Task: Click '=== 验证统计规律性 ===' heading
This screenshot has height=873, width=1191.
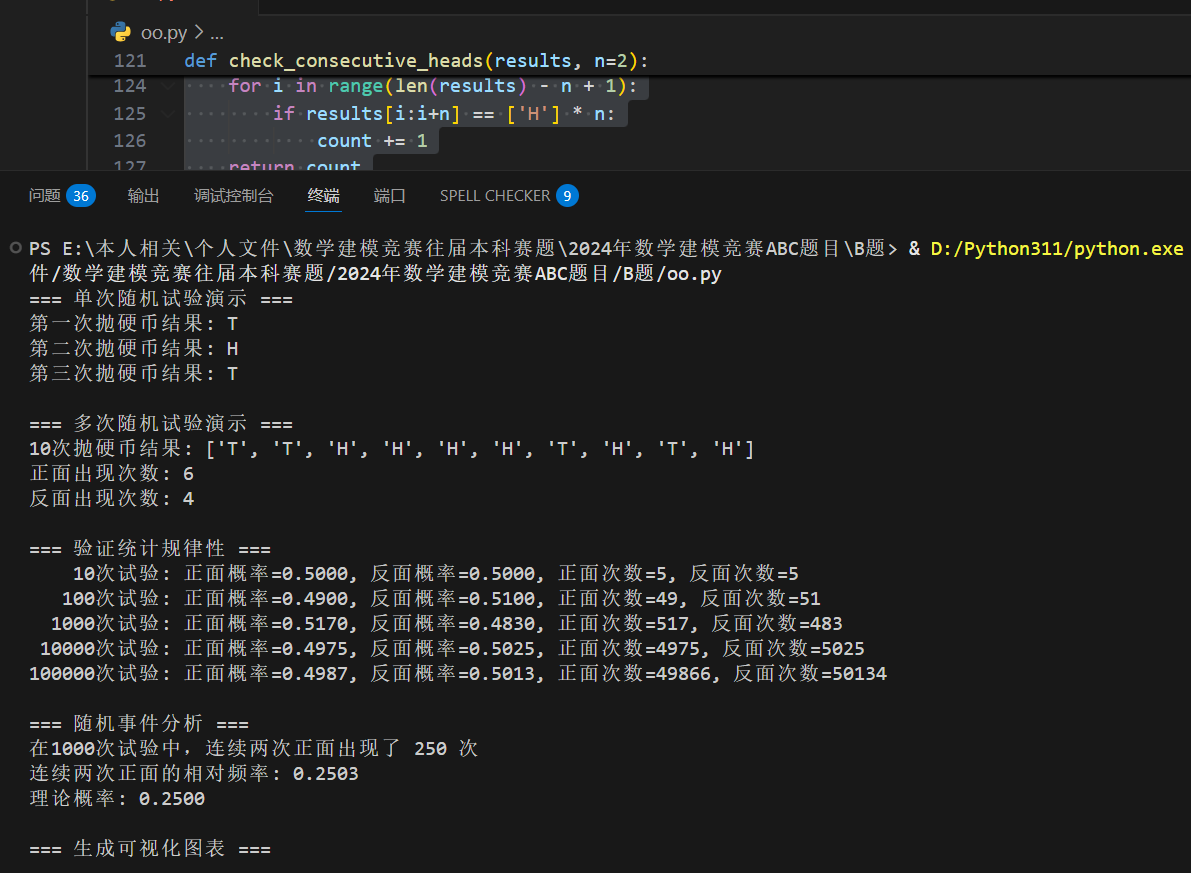Action: [150, 549]
